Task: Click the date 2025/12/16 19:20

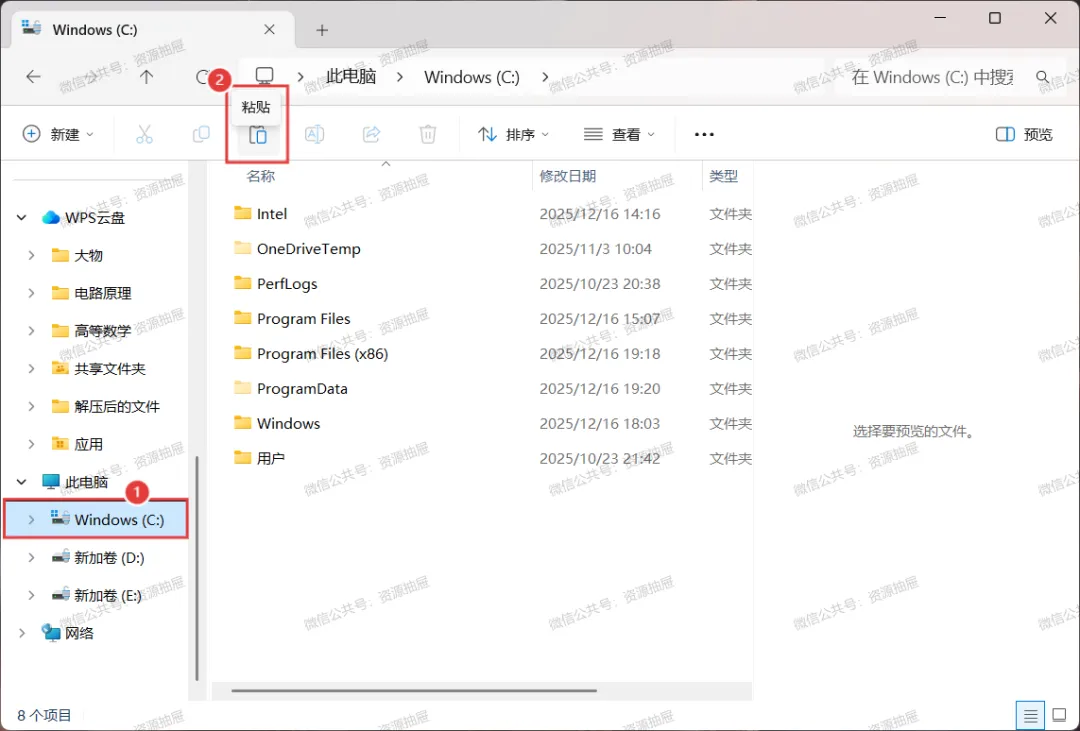Action: tap(600, 389)
